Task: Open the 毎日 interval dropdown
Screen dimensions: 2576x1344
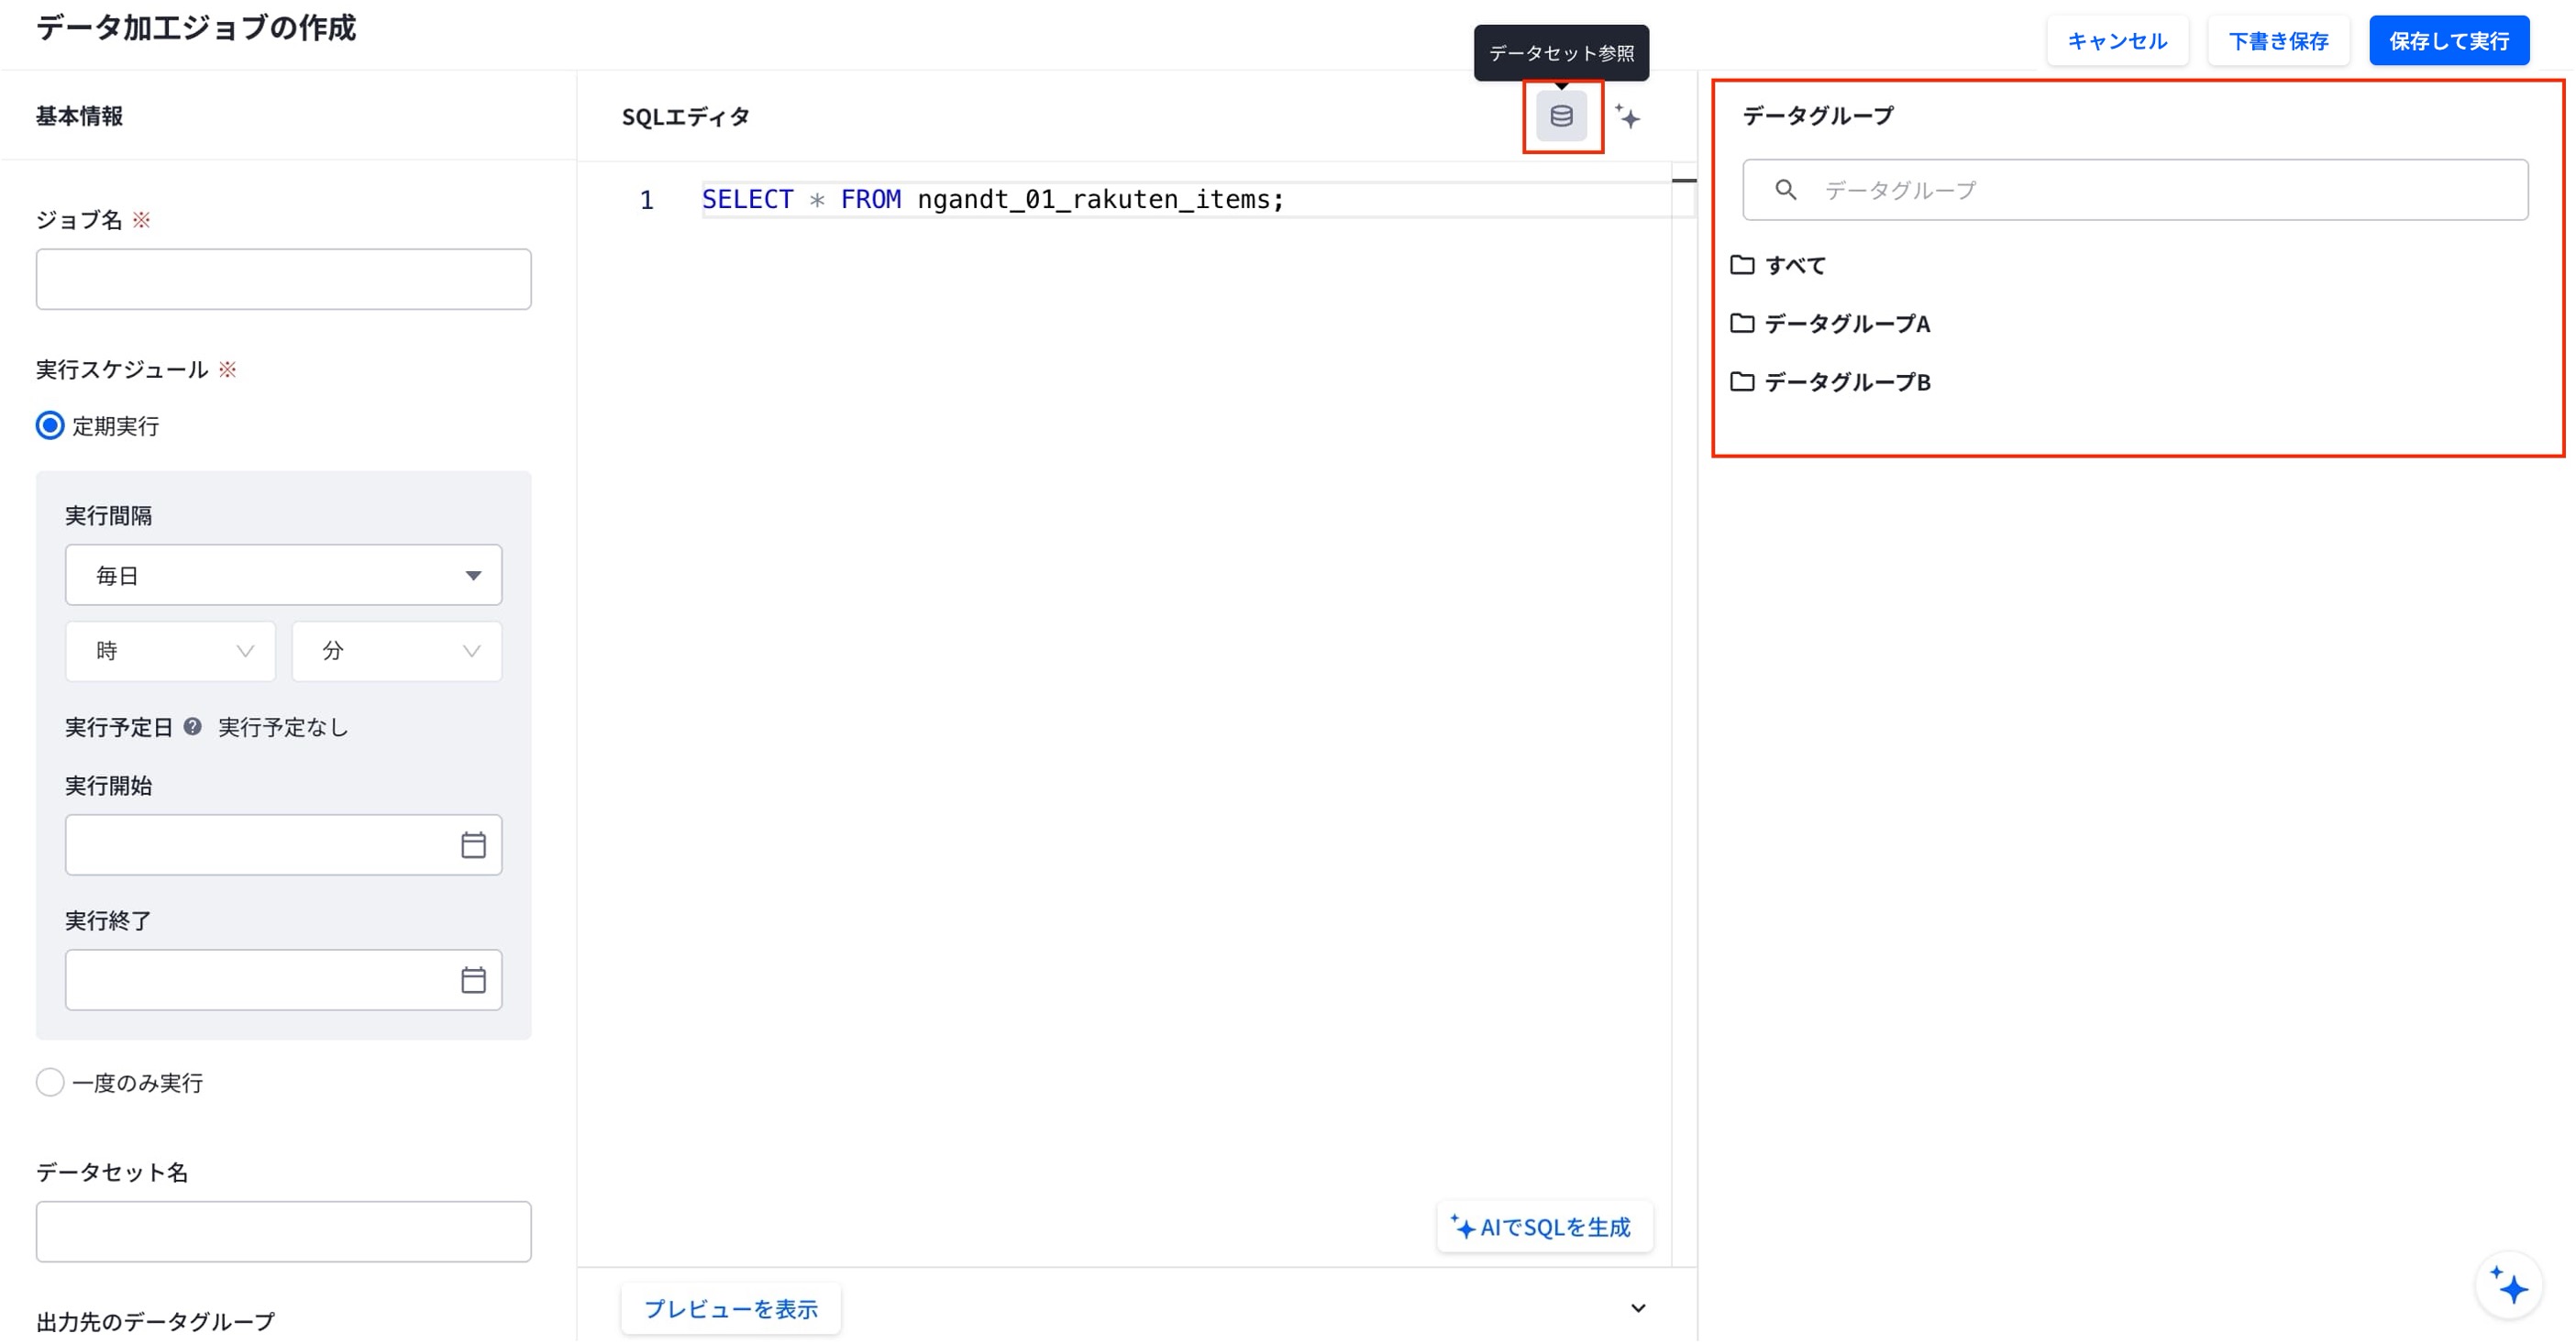Action: 283,575
